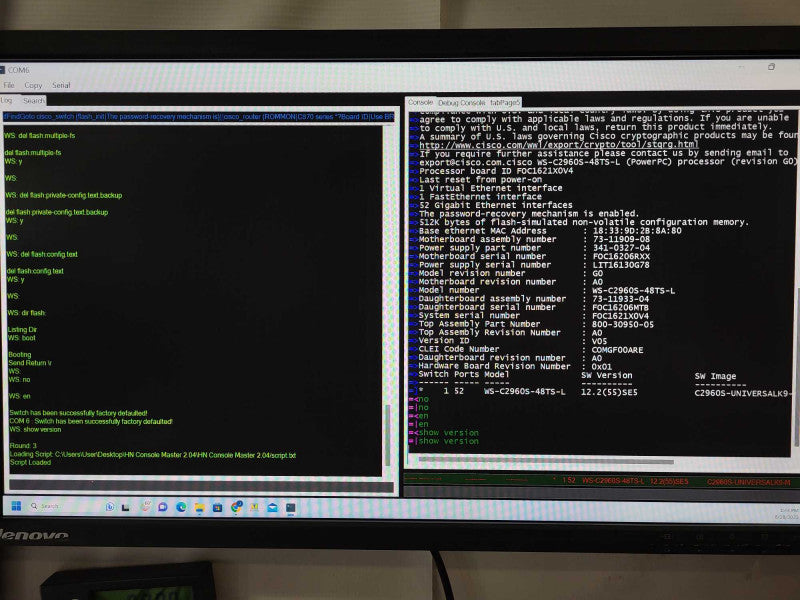Click the highlighted search pattern field
The height and width of the screenshot is (600, 800).
199,117
